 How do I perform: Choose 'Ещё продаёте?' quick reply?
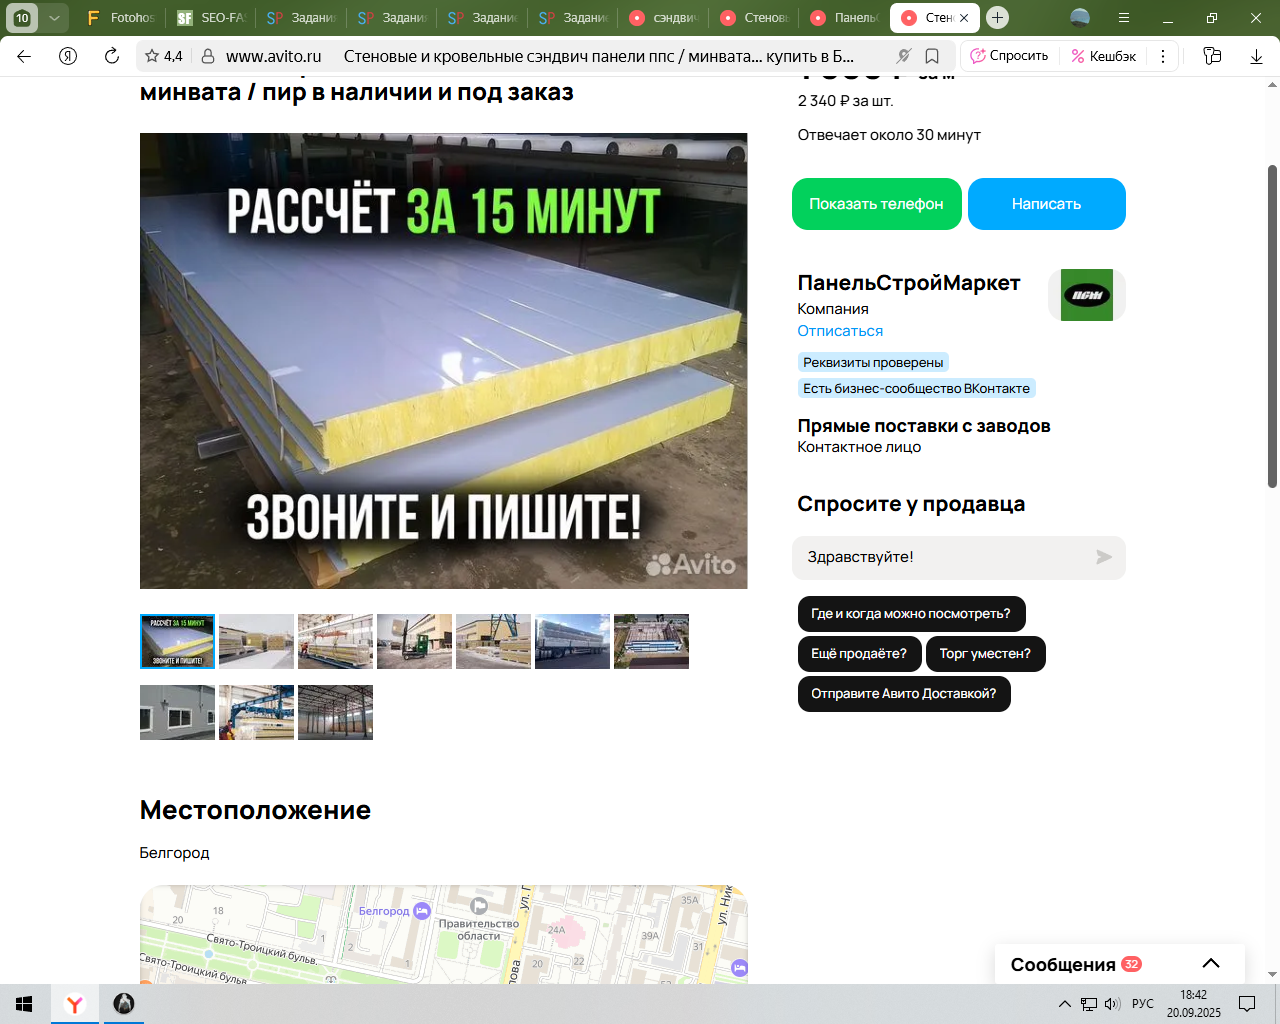point(859,654)
